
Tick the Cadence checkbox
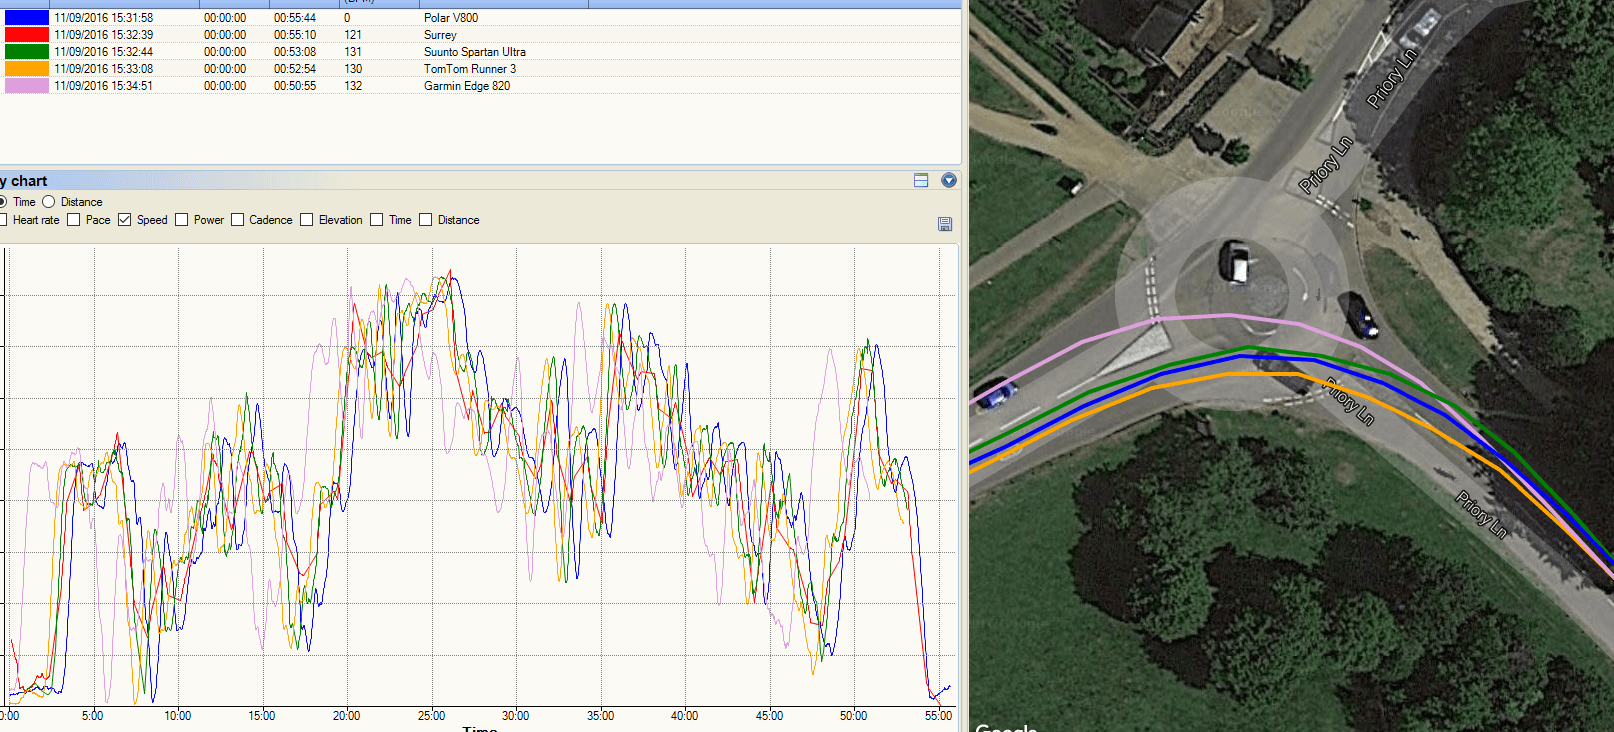[x=238, y=220]
